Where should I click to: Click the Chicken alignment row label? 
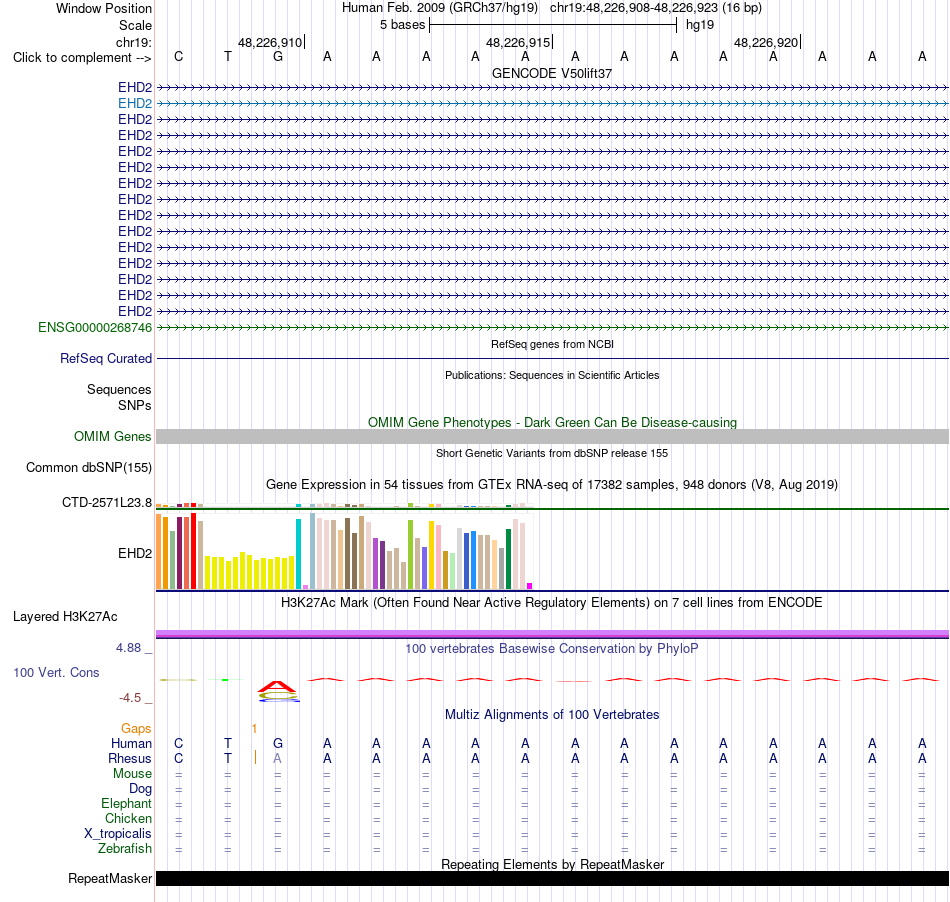128,818
